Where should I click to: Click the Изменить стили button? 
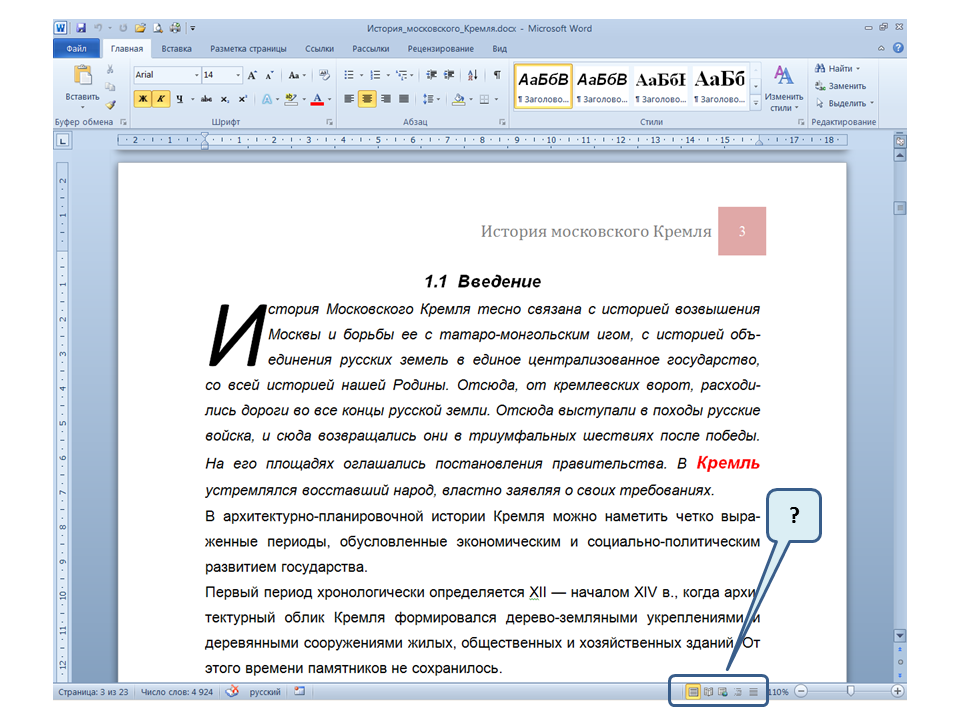[x=783, y=88]
